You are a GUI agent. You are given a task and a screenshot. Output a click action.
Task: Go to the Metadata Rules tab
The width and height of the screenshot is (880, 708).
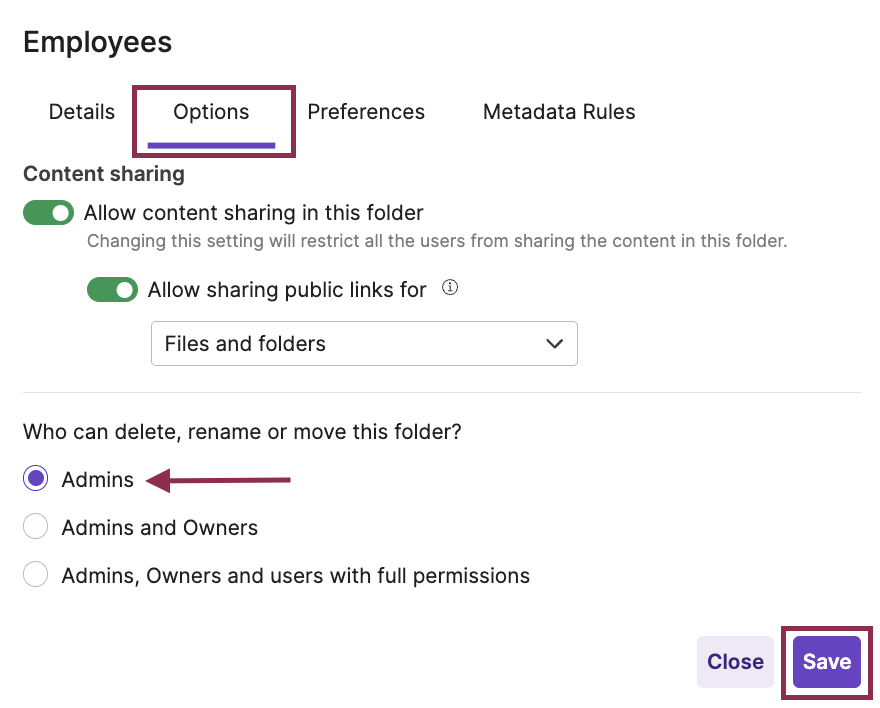(x=558, y=112)
